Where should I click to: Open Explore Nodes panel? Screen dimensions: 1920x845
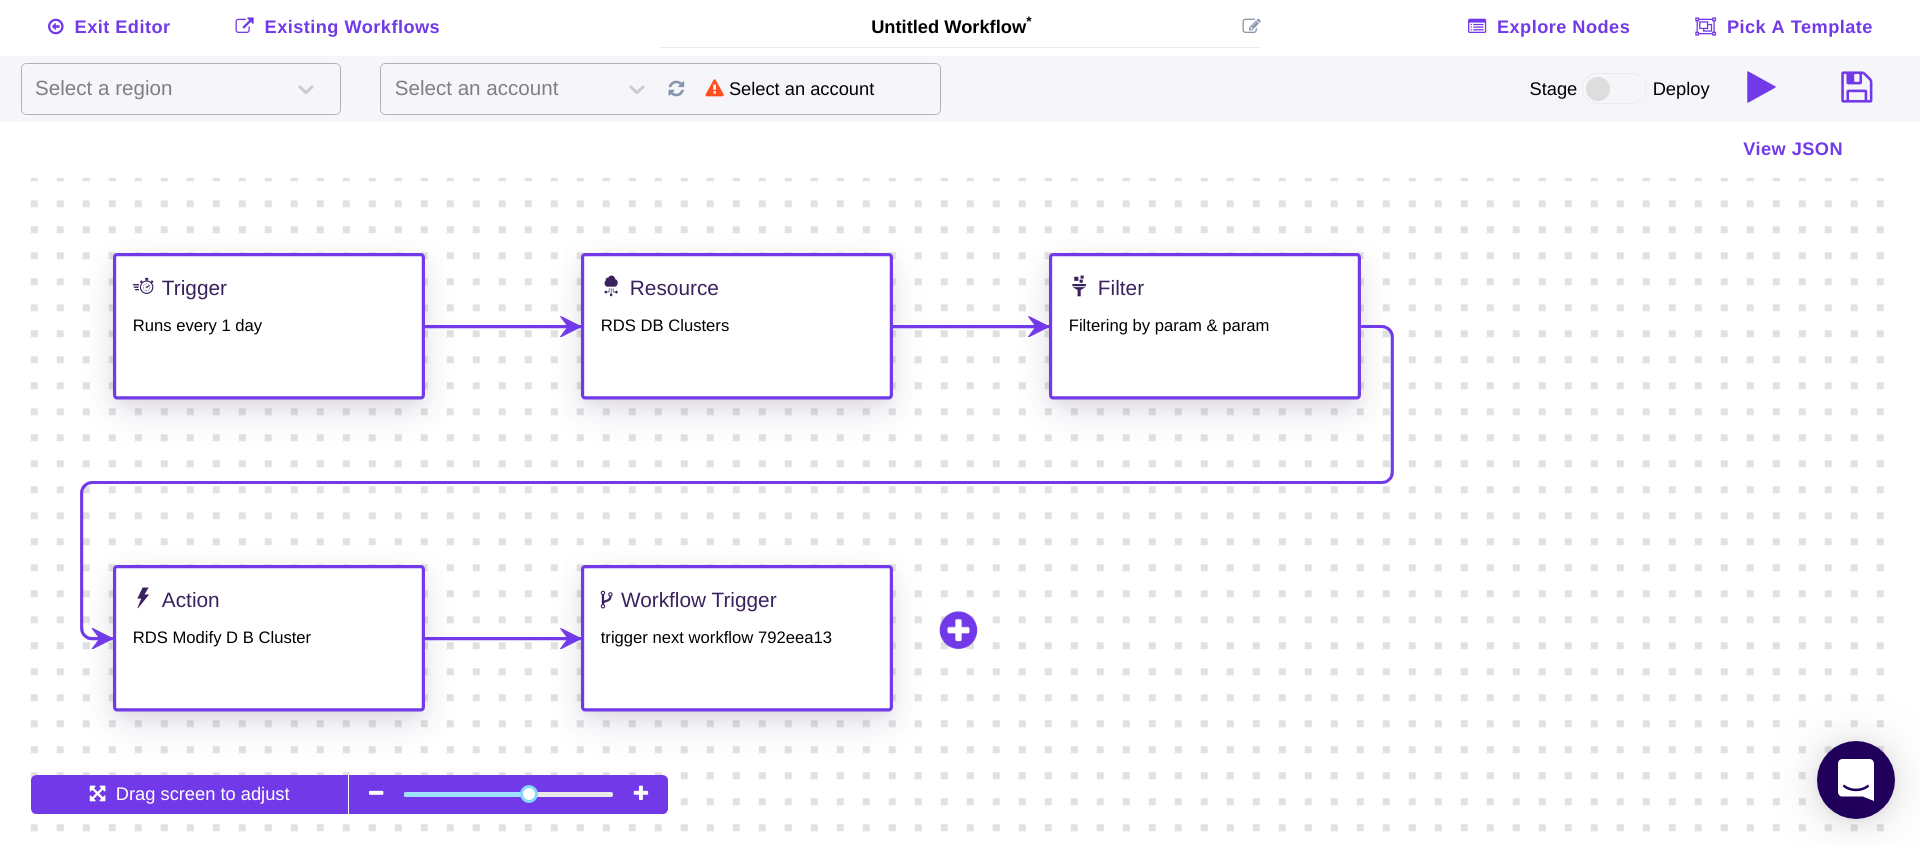[x=1548, y=27]
